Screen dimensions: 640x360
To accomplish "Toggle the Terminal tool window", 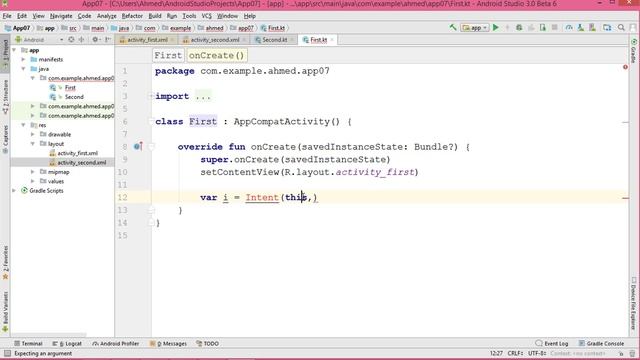I will click(28, 344).
